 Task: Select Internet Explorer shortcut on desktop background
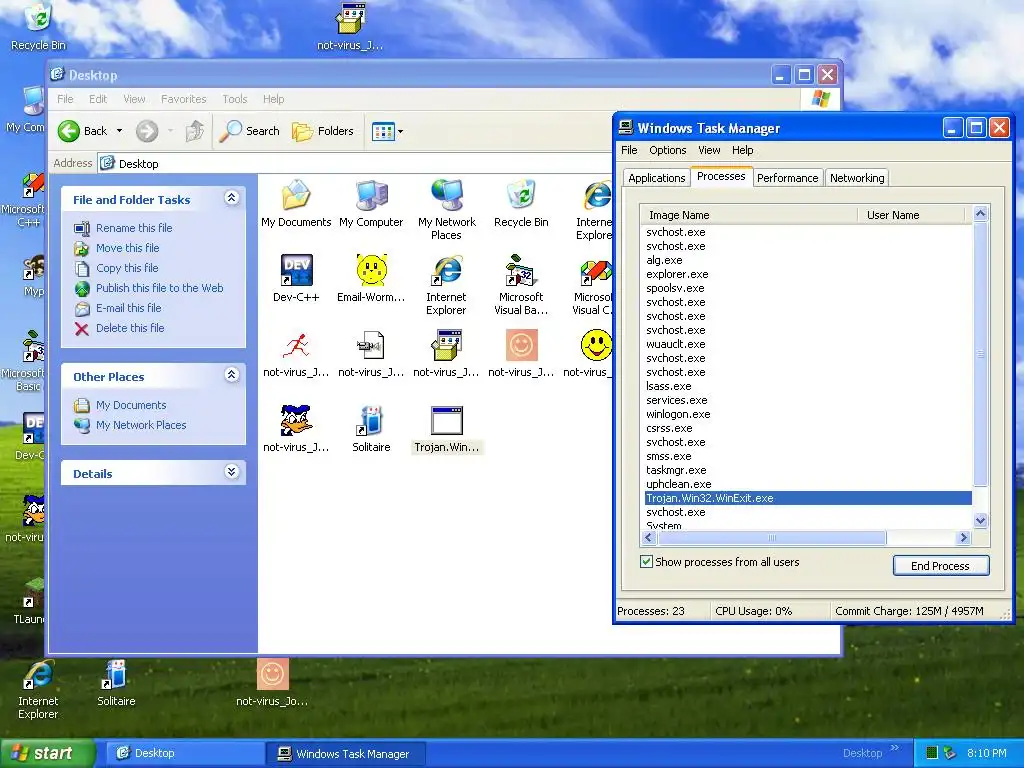(x=38, y=675)
